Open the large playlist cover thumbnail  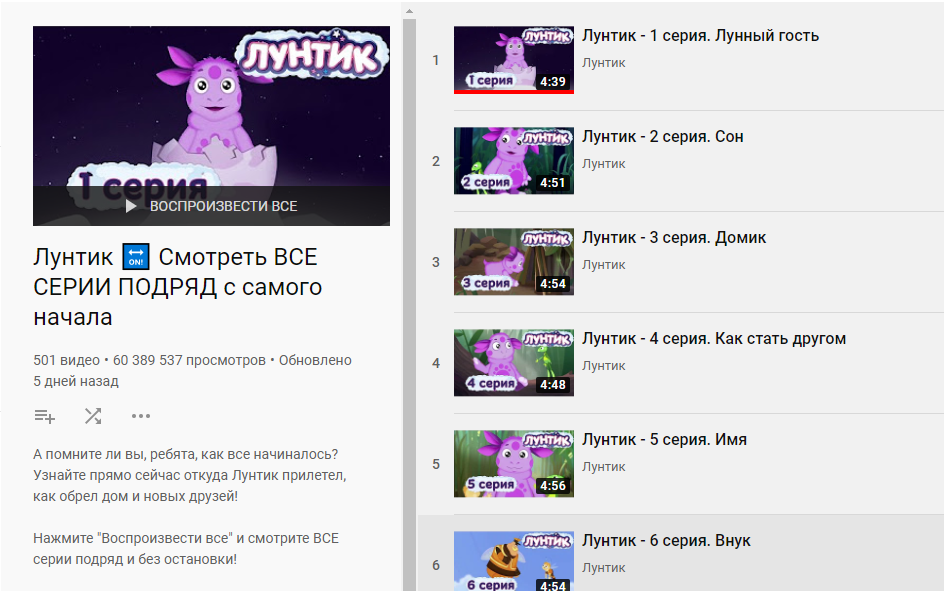click(x=211, y=126)
